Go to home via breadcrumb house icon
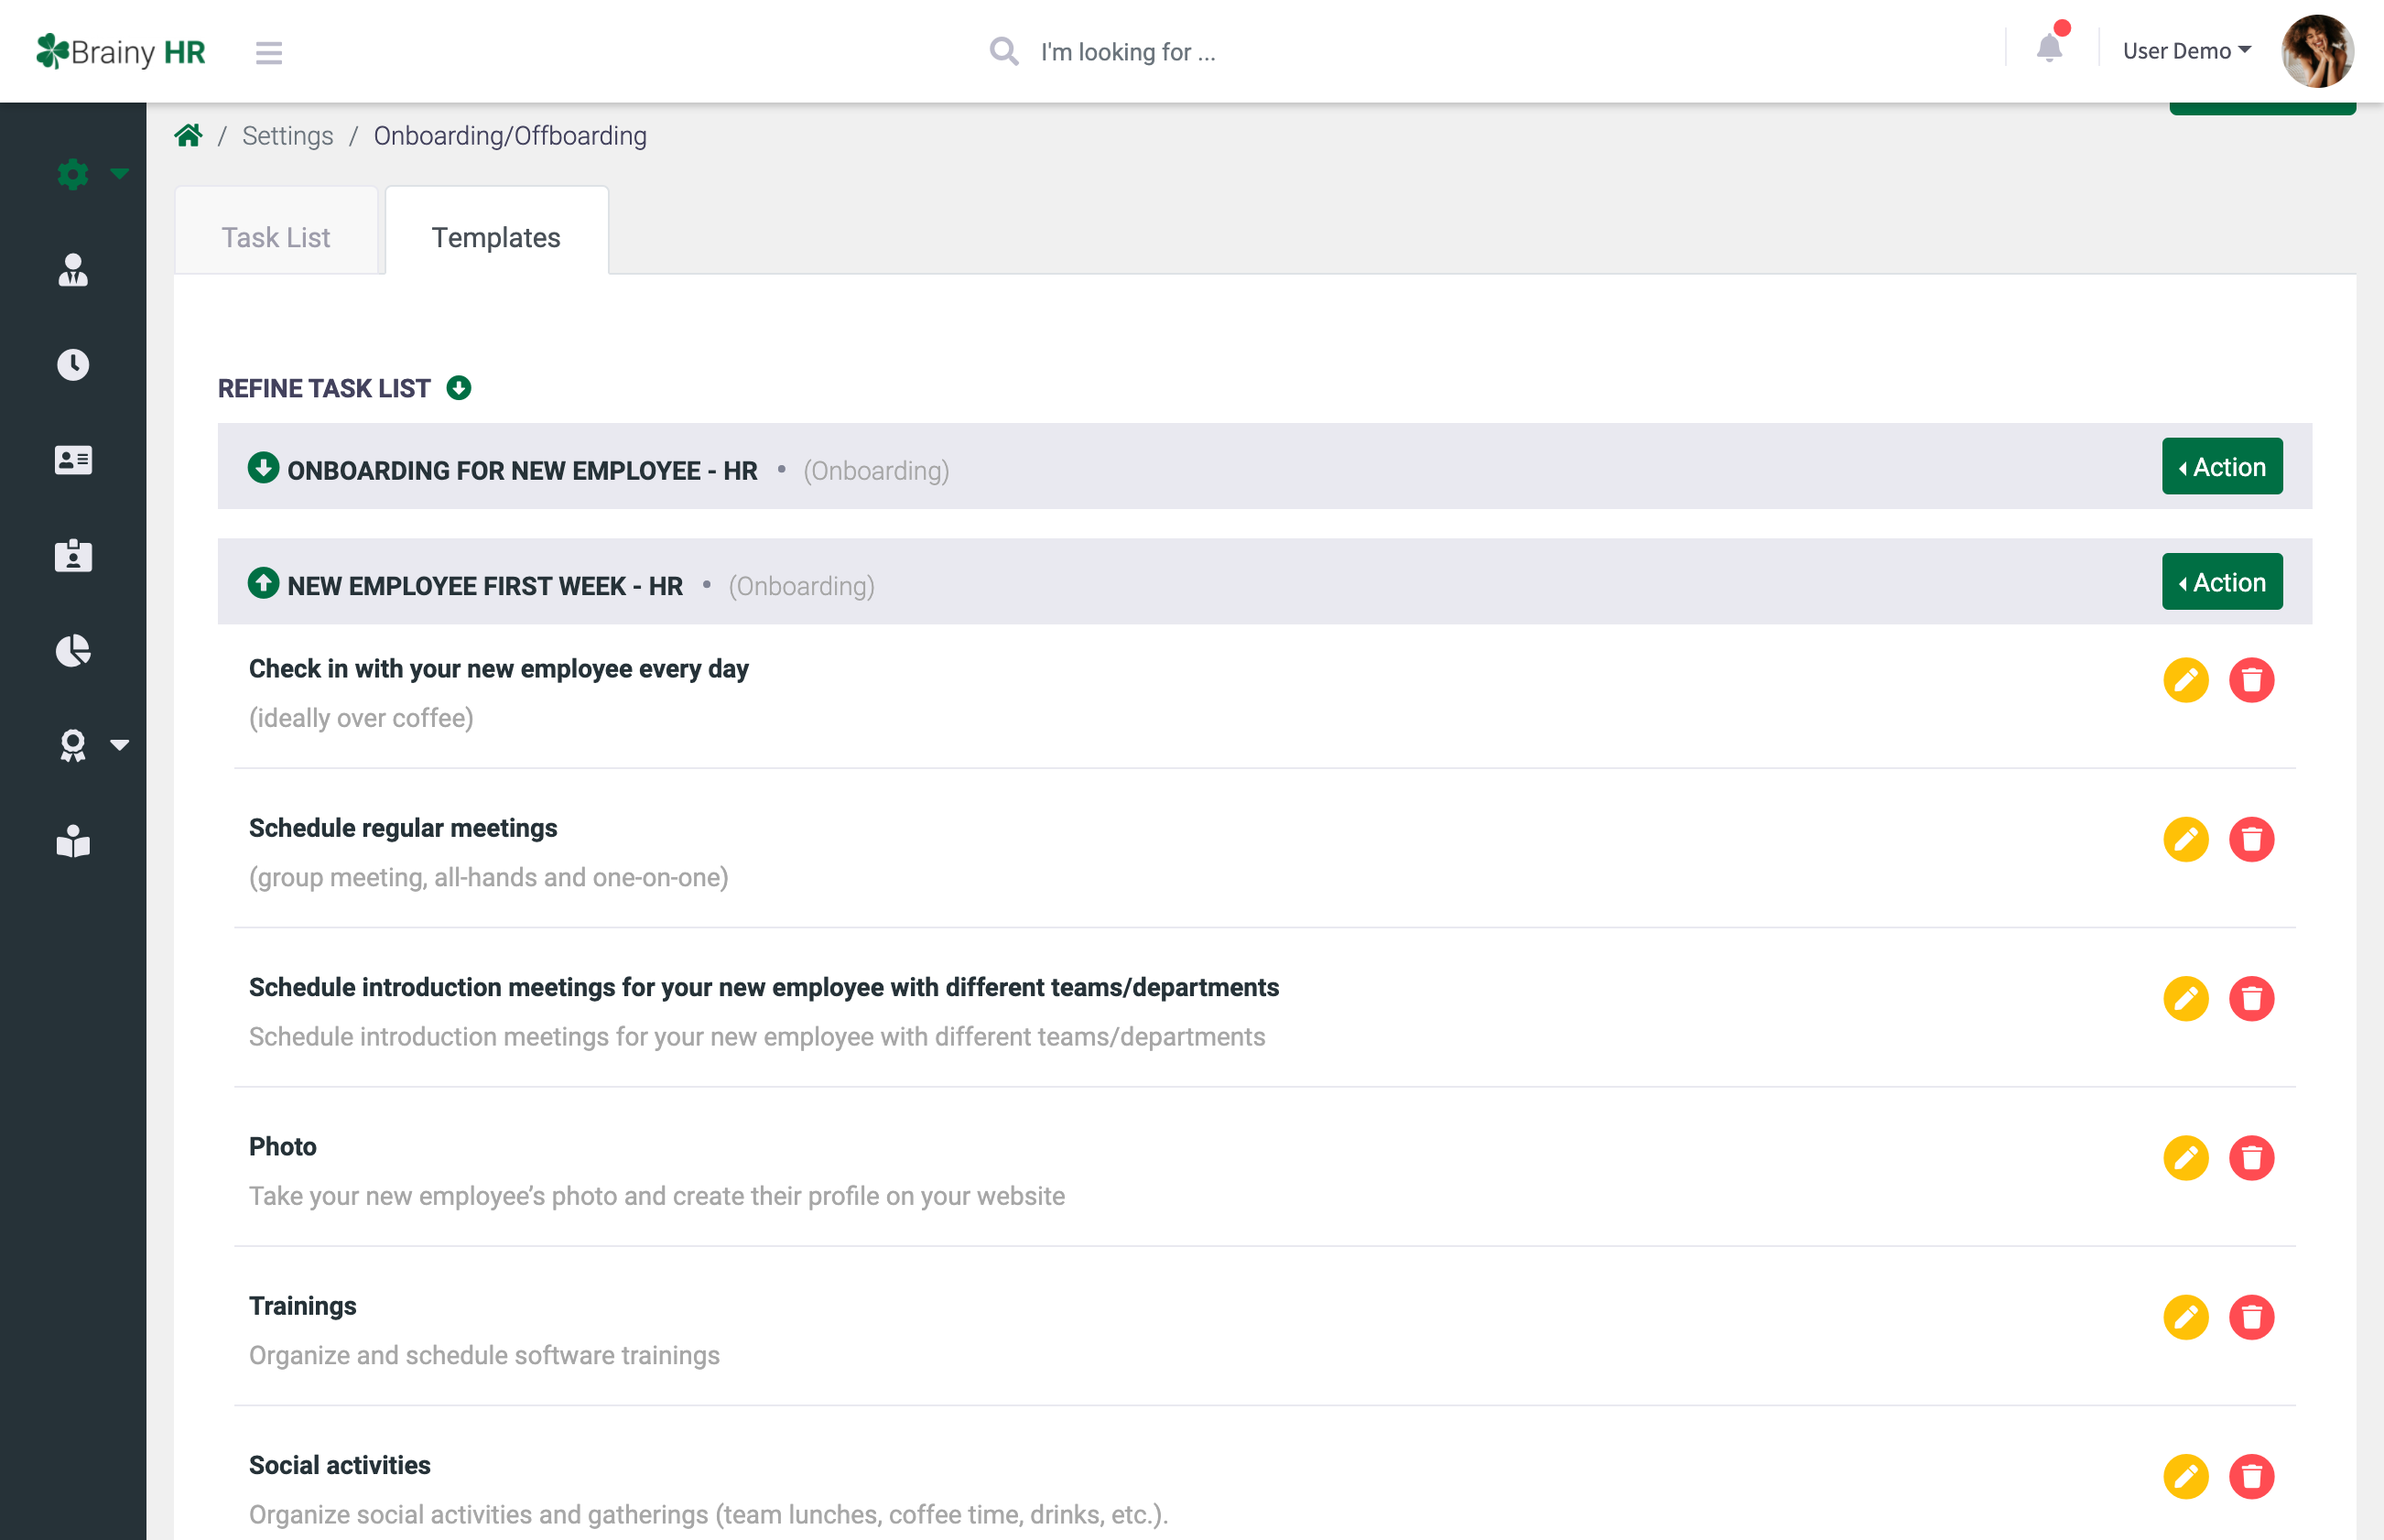Viewport: 2384px width, 1540px height. click(188, 135)
